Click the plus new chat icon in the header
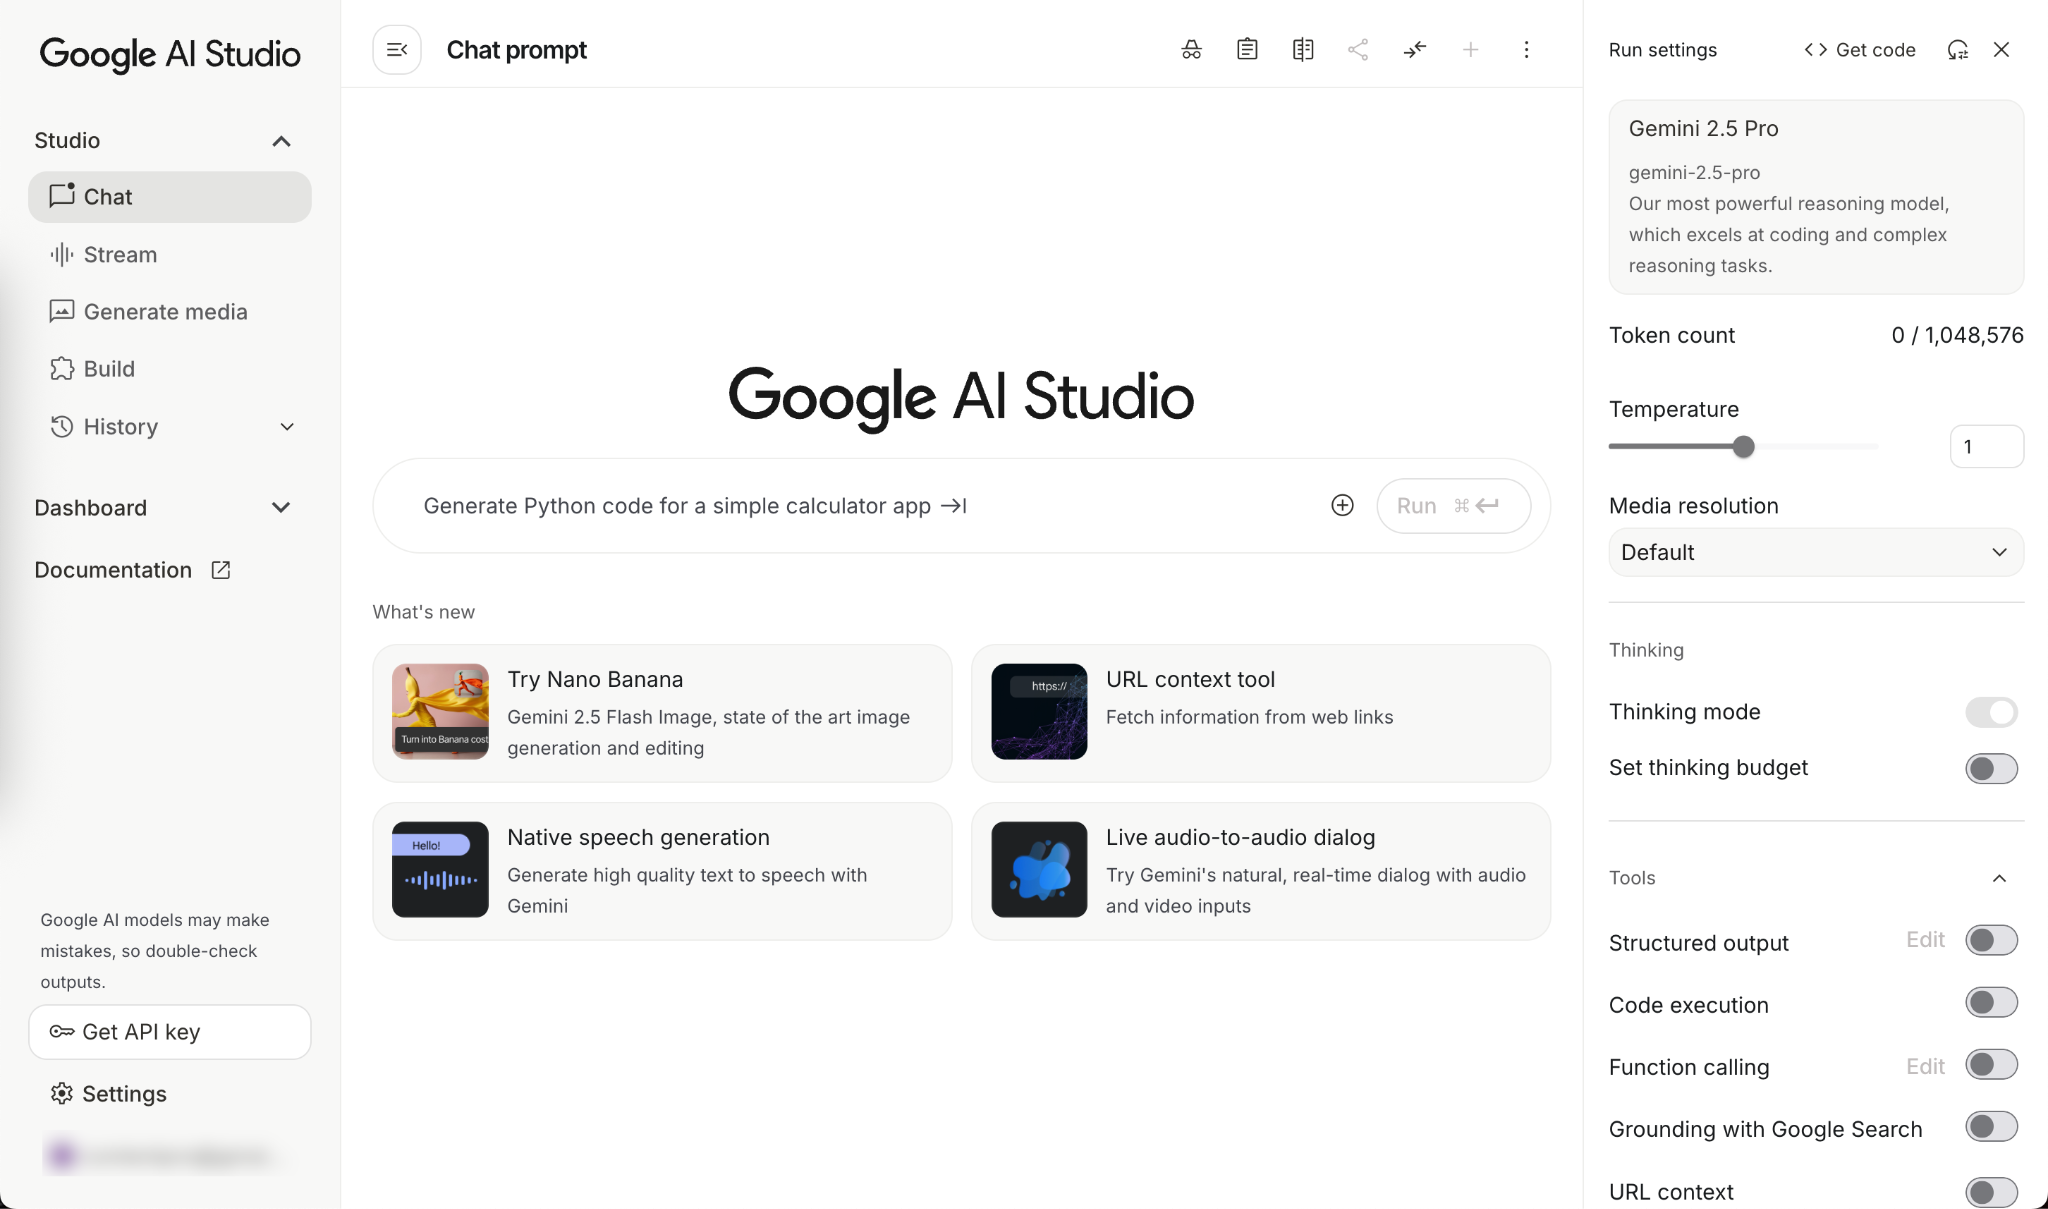The image size is (2048, 1209). [x=1470, y=50]
